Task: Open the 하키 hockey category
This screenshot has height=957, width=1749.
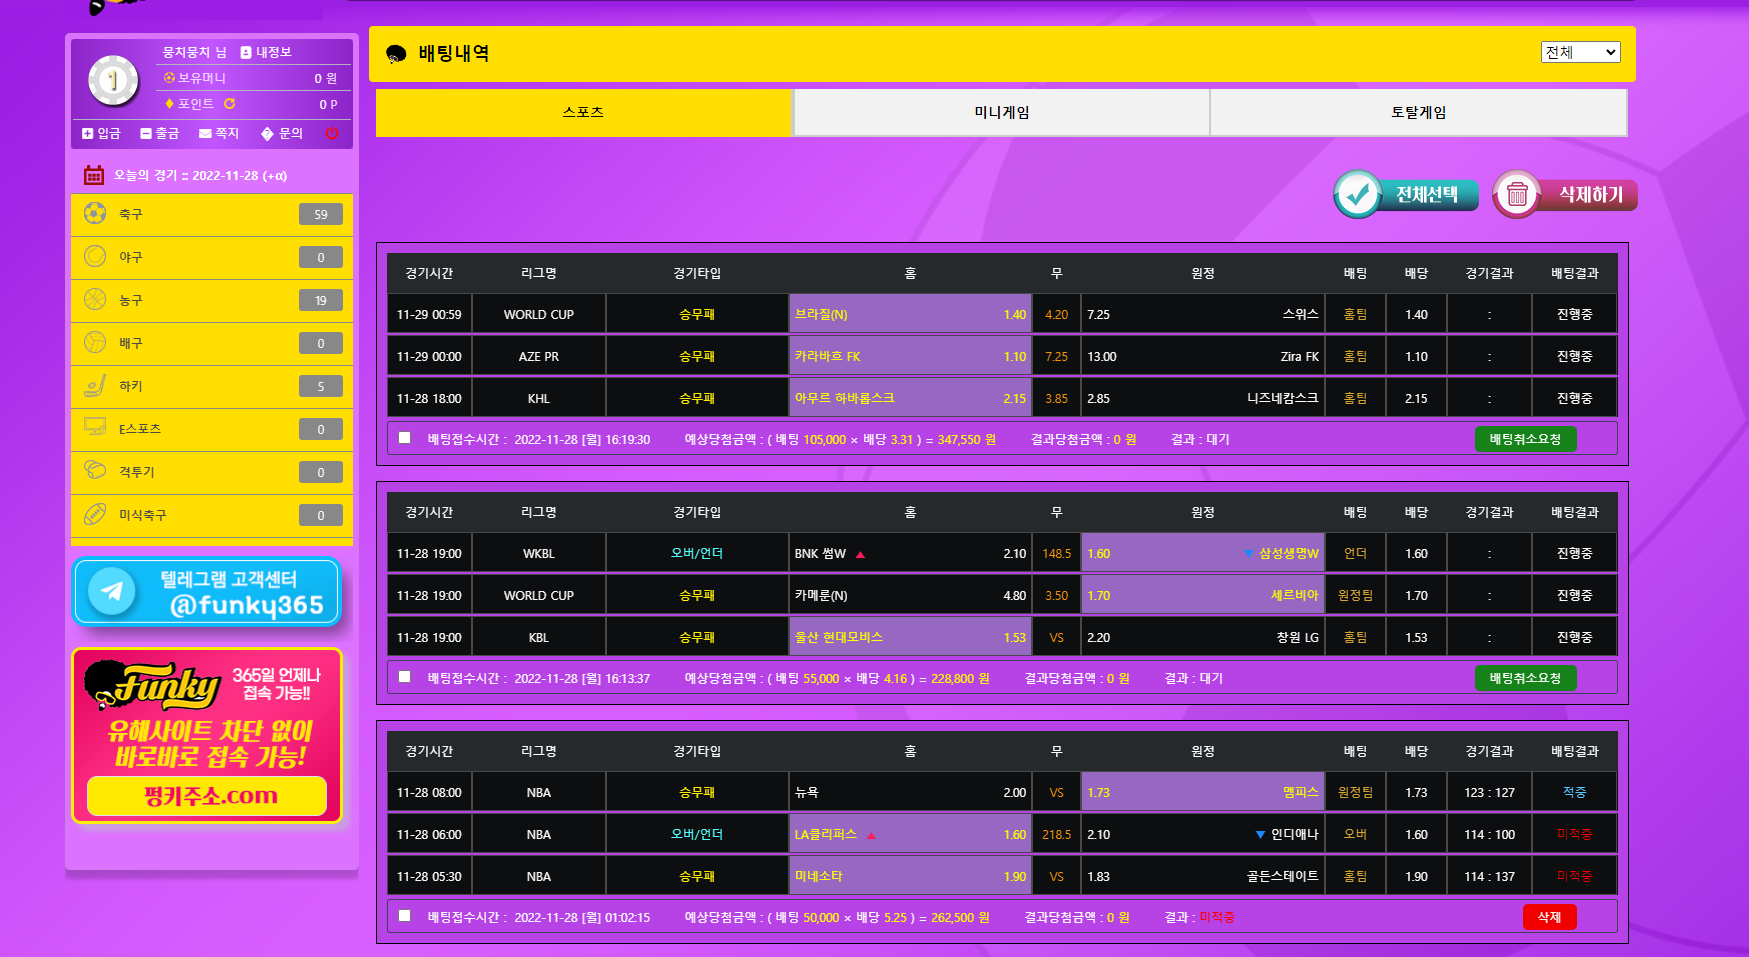Action: [x=212, y=386]
